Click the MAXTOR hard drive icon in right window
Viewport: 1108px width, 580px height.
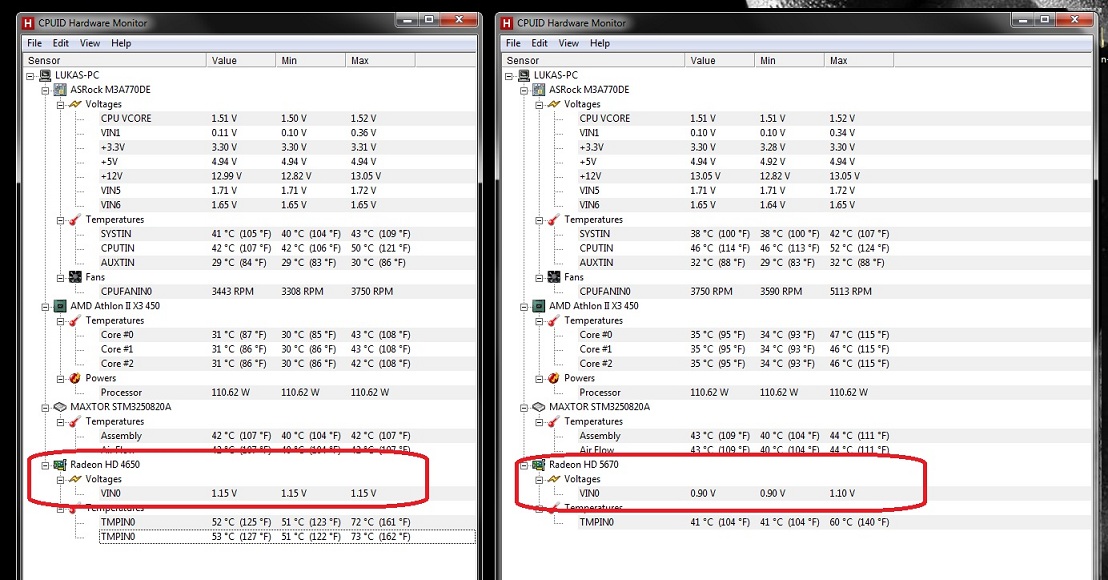(x=539, y=407)
